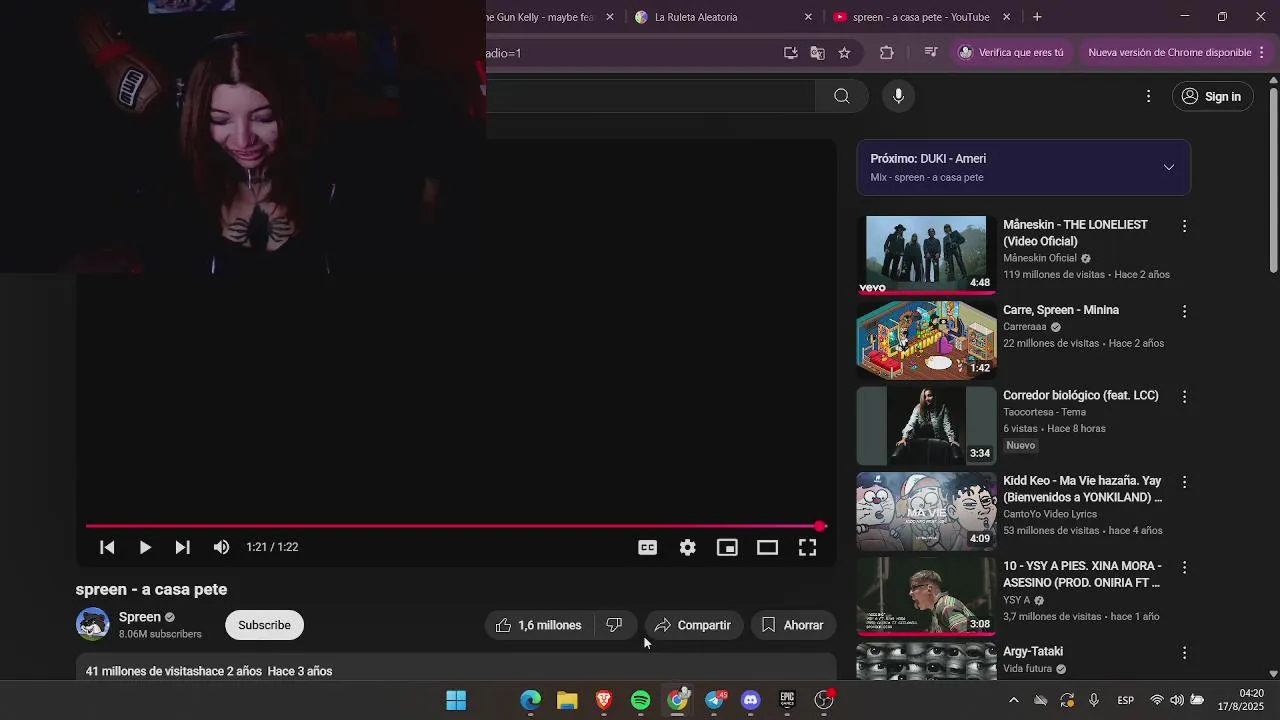Open Carre, Spreen - Minina thumbnail
Screen dimensions: 1280x720
pos(926,340)
